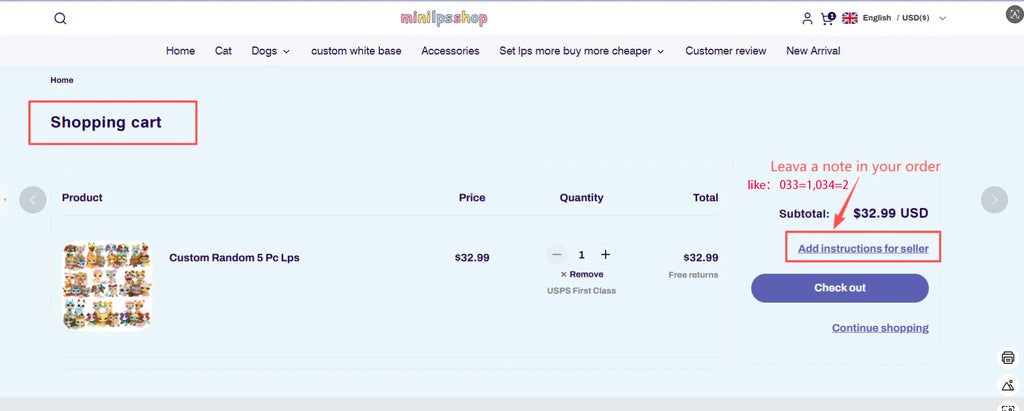Click the image mountain icon on right

click(x=1007, y=385)
